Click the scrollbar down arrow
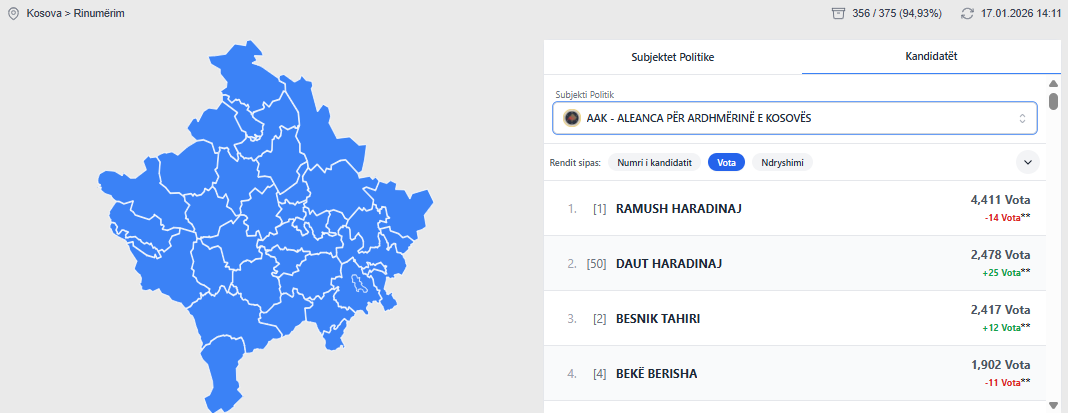This screenshot has width=1068, height=413. click(1053, 404)
